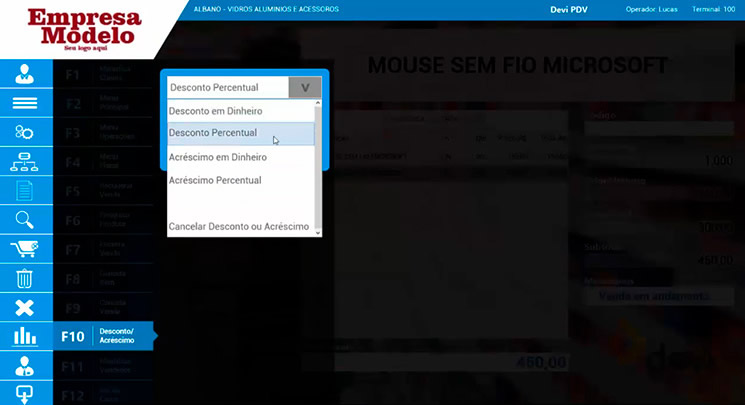Image resolution: width=745 pixels, height=405 pixels.
Task: Click the Empresa Modelo logo
Action: click(85, 29)
